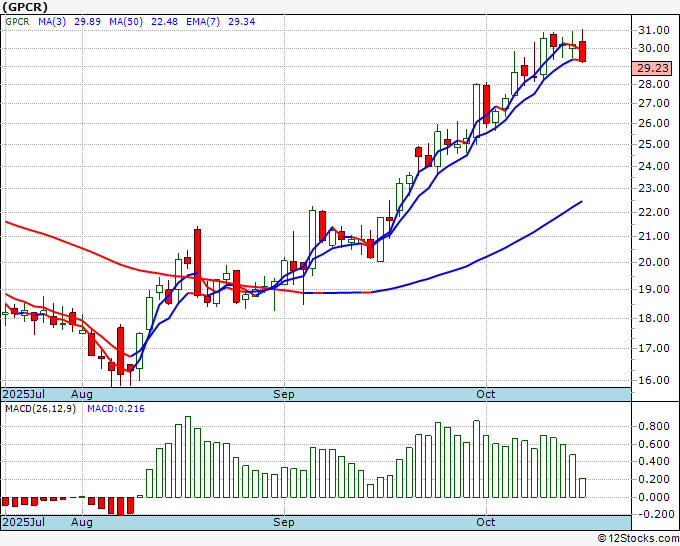Click the 31.00 price axis label

[654, 30]
